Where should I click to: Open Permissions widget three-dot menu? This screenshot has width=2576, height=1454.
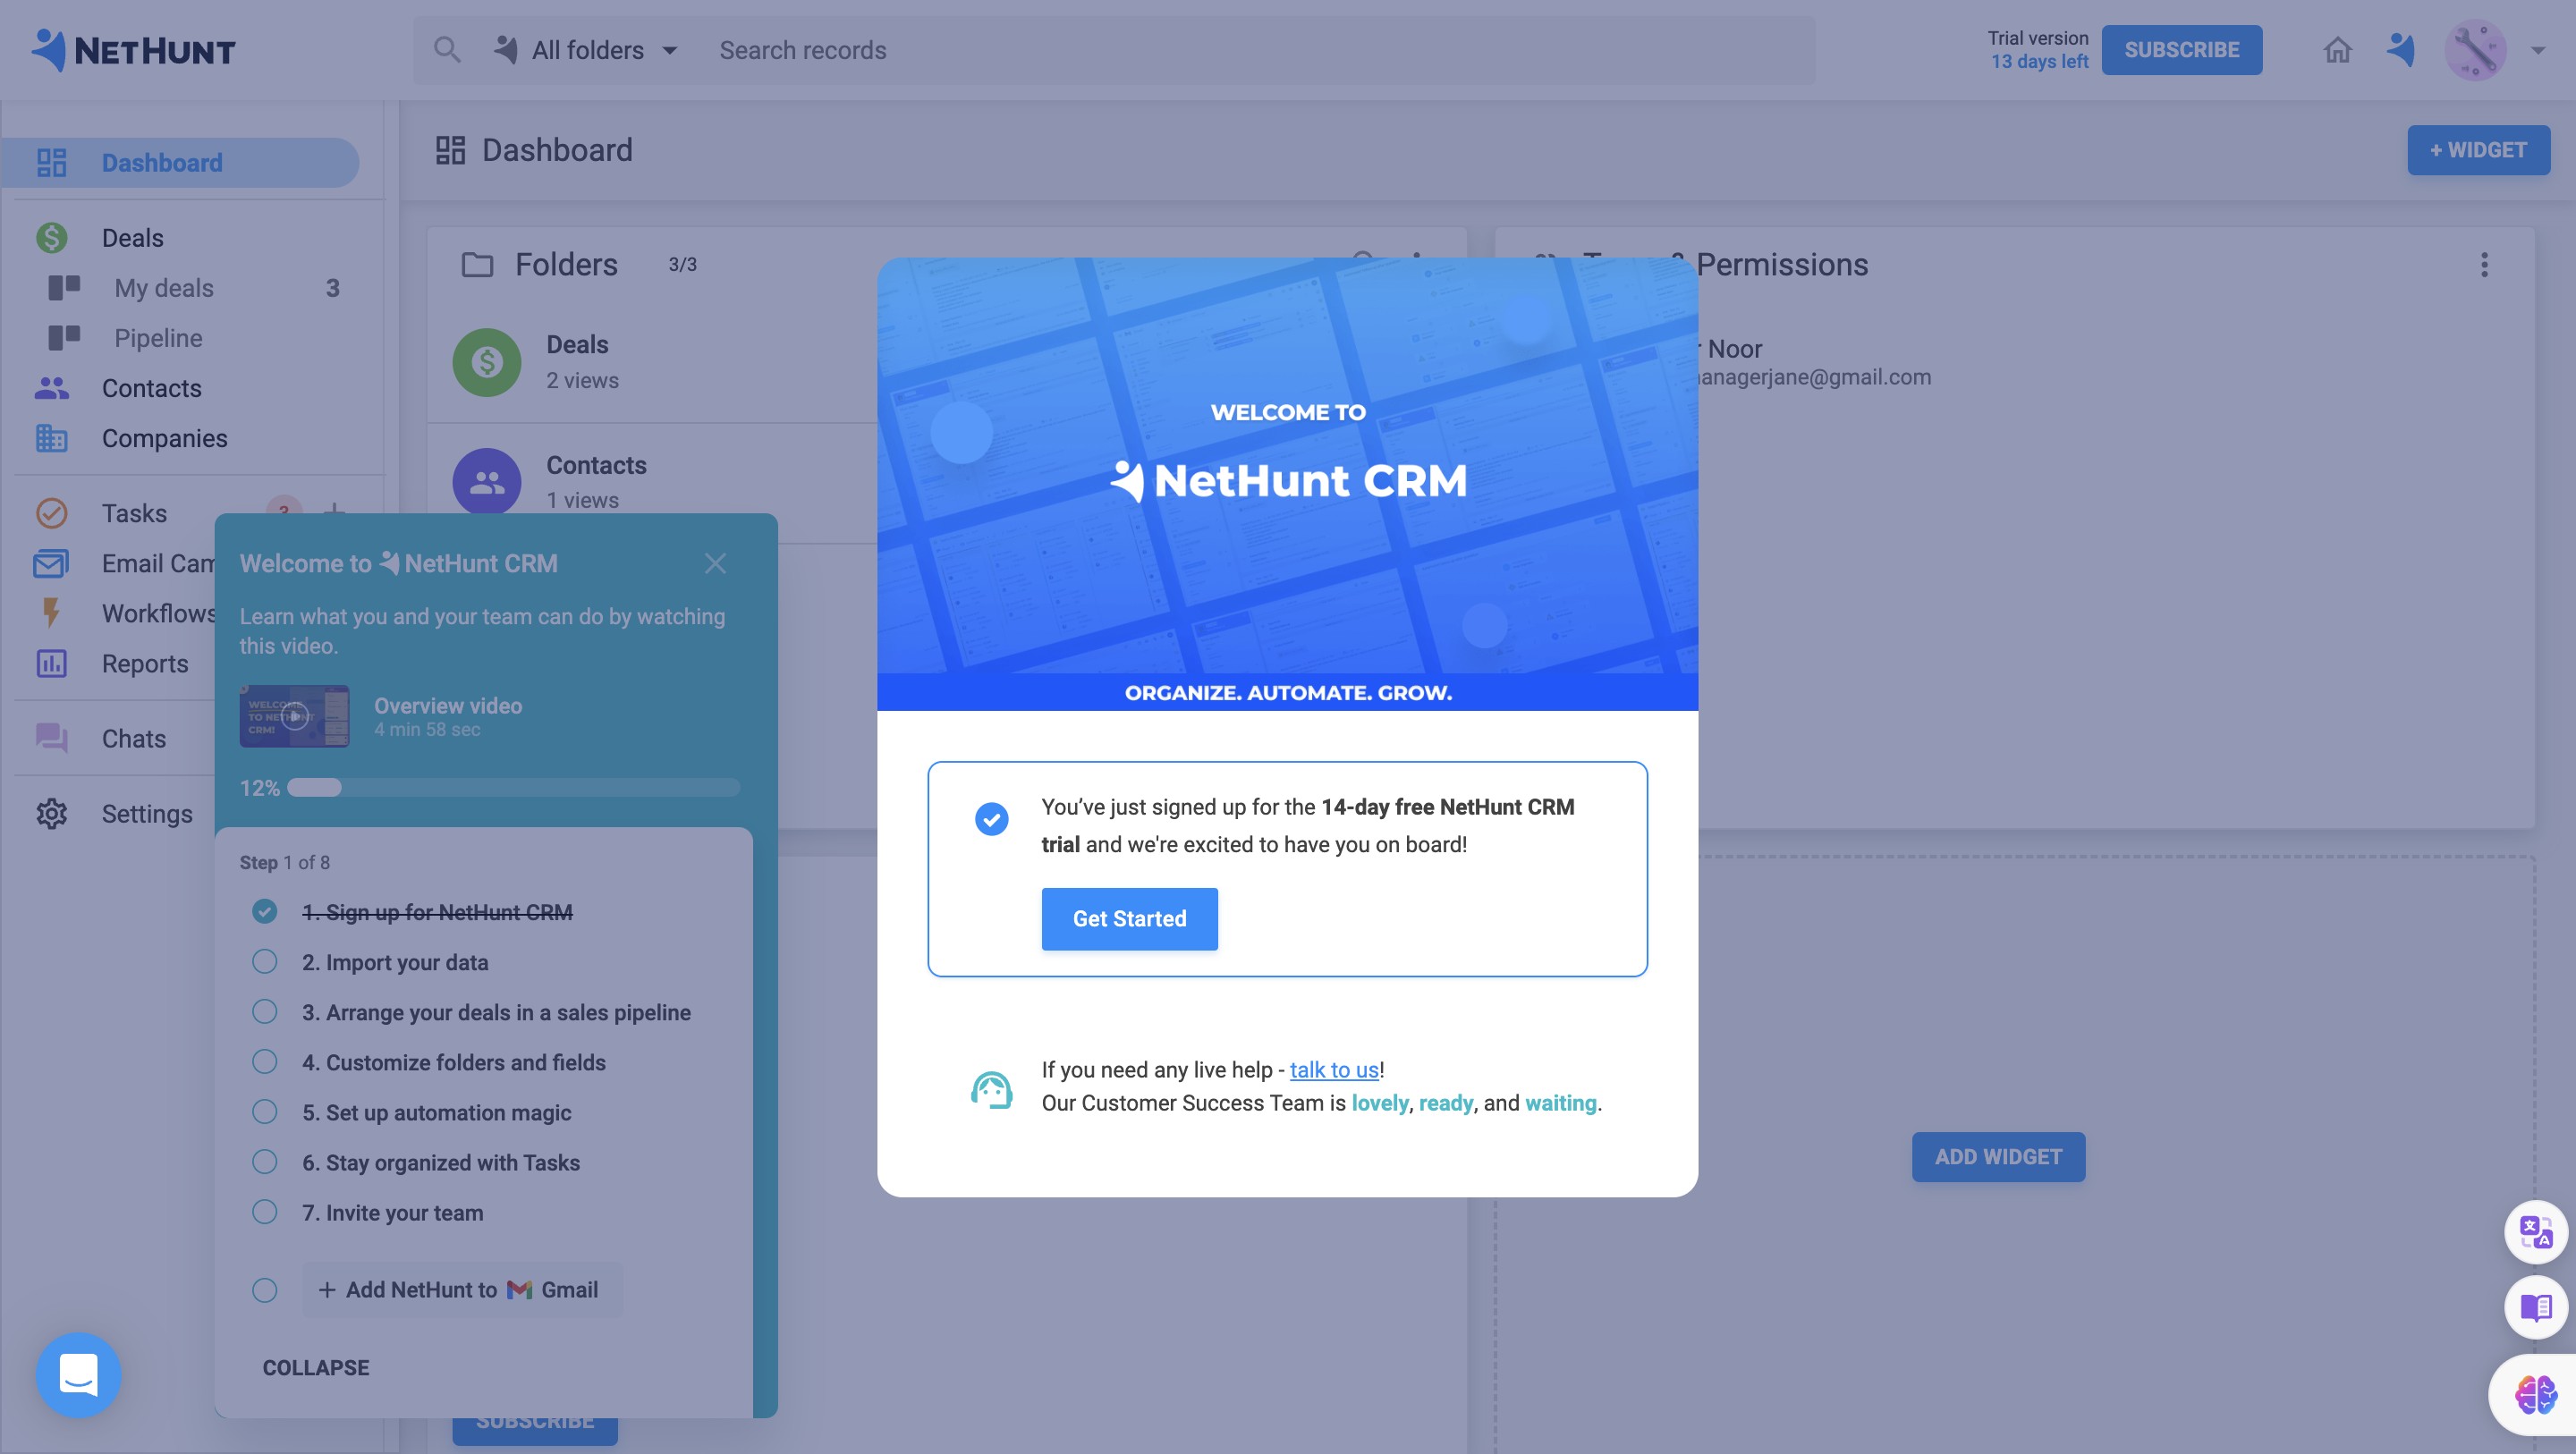pyautogui.click(x=2484, y=265)
